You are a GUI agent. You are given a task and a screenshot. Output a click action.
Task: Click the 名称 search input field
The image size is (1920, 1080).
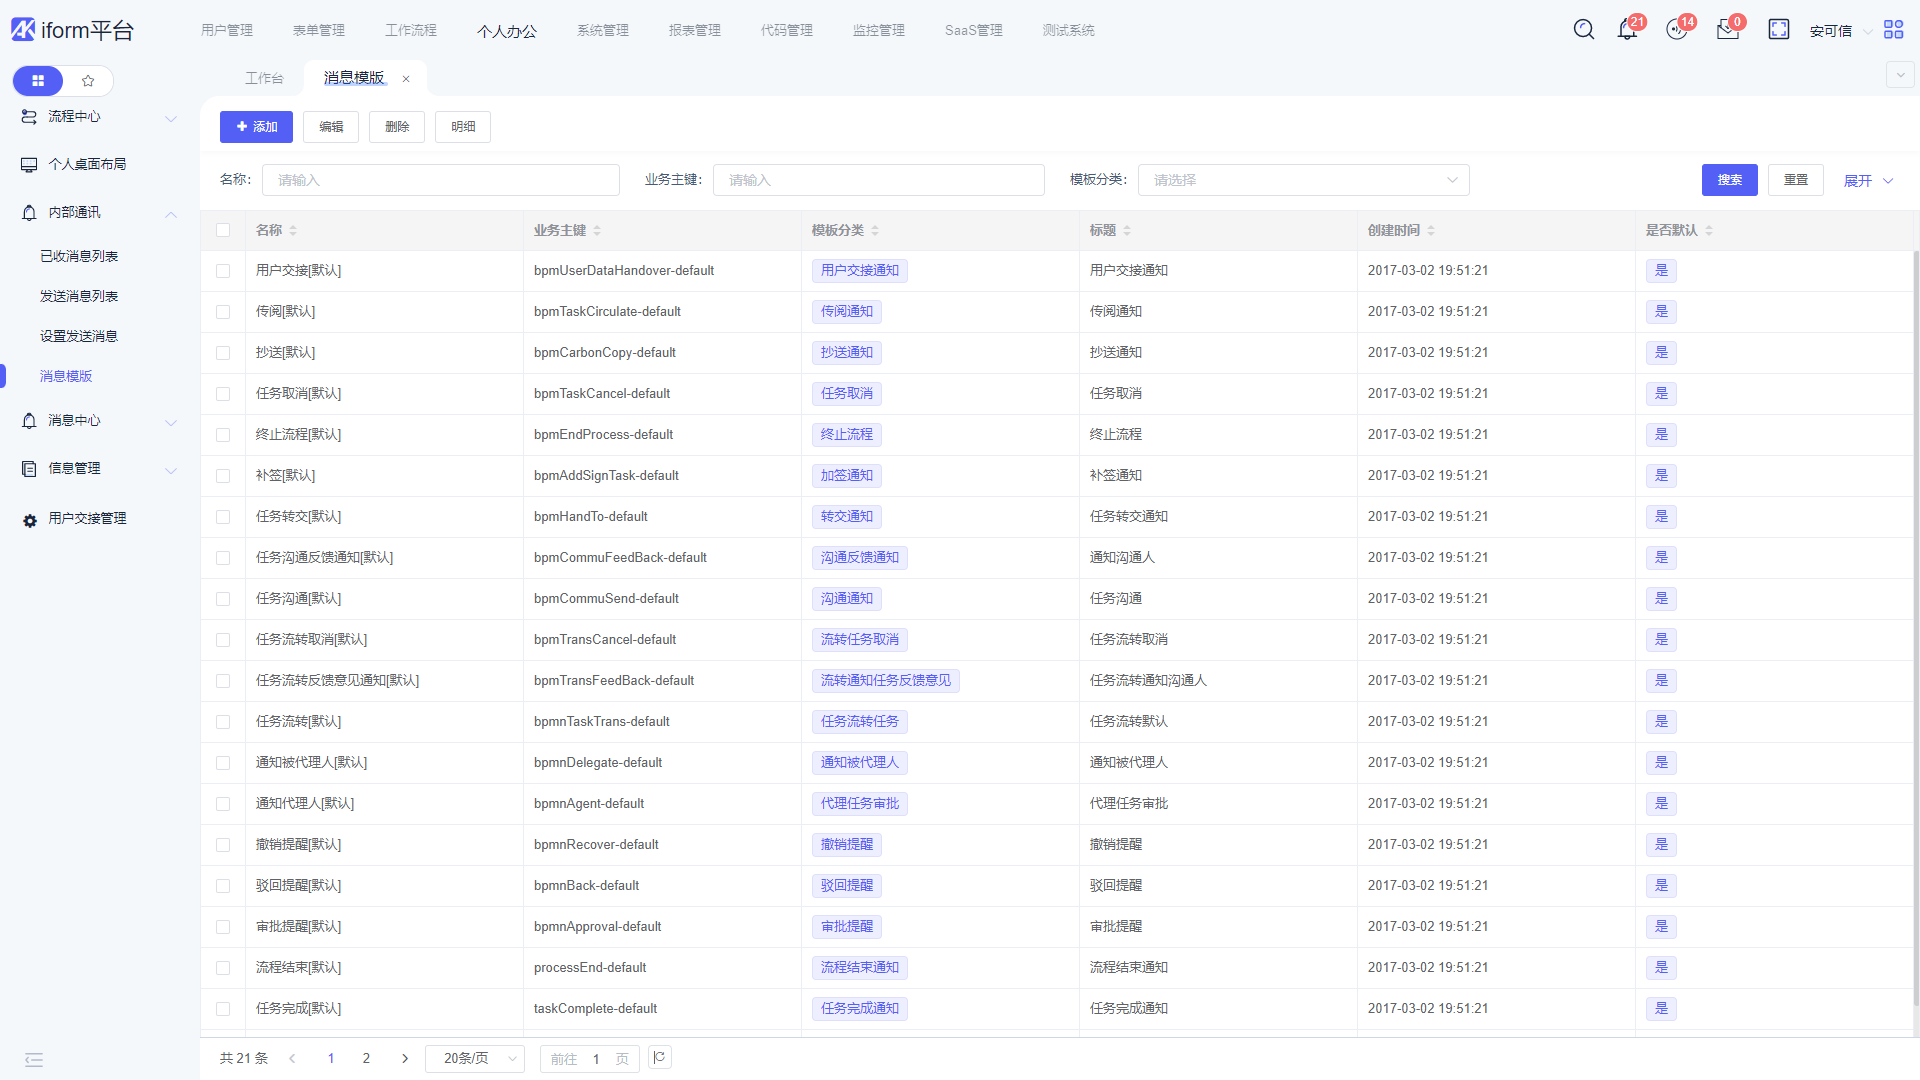tap(440, 180)
